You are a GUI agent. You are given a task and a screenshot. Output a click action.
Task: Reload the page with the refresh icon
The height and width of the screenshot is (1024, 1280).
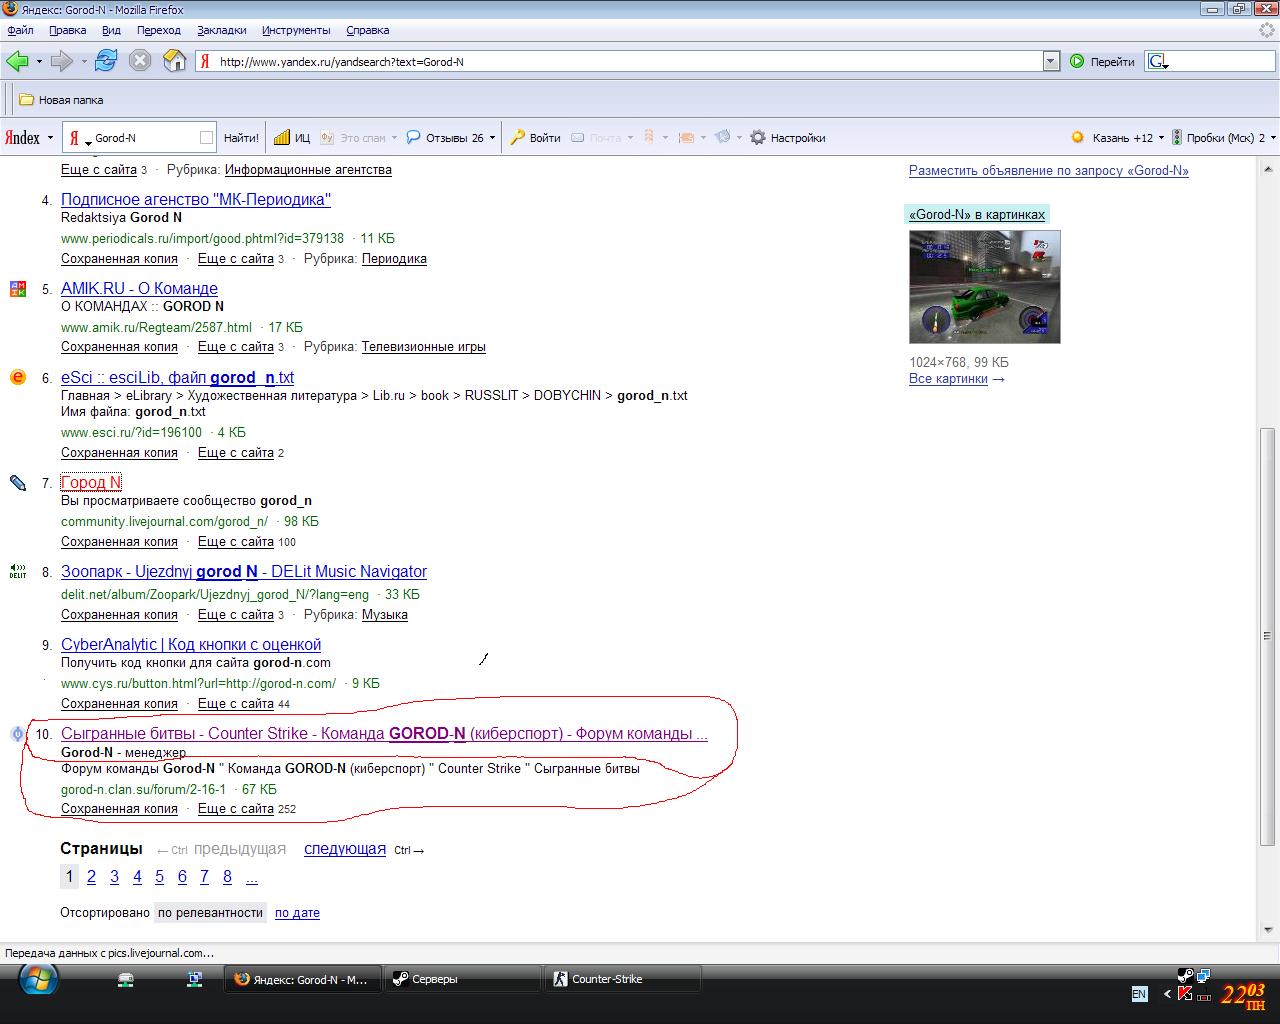(x=106, y=60)
